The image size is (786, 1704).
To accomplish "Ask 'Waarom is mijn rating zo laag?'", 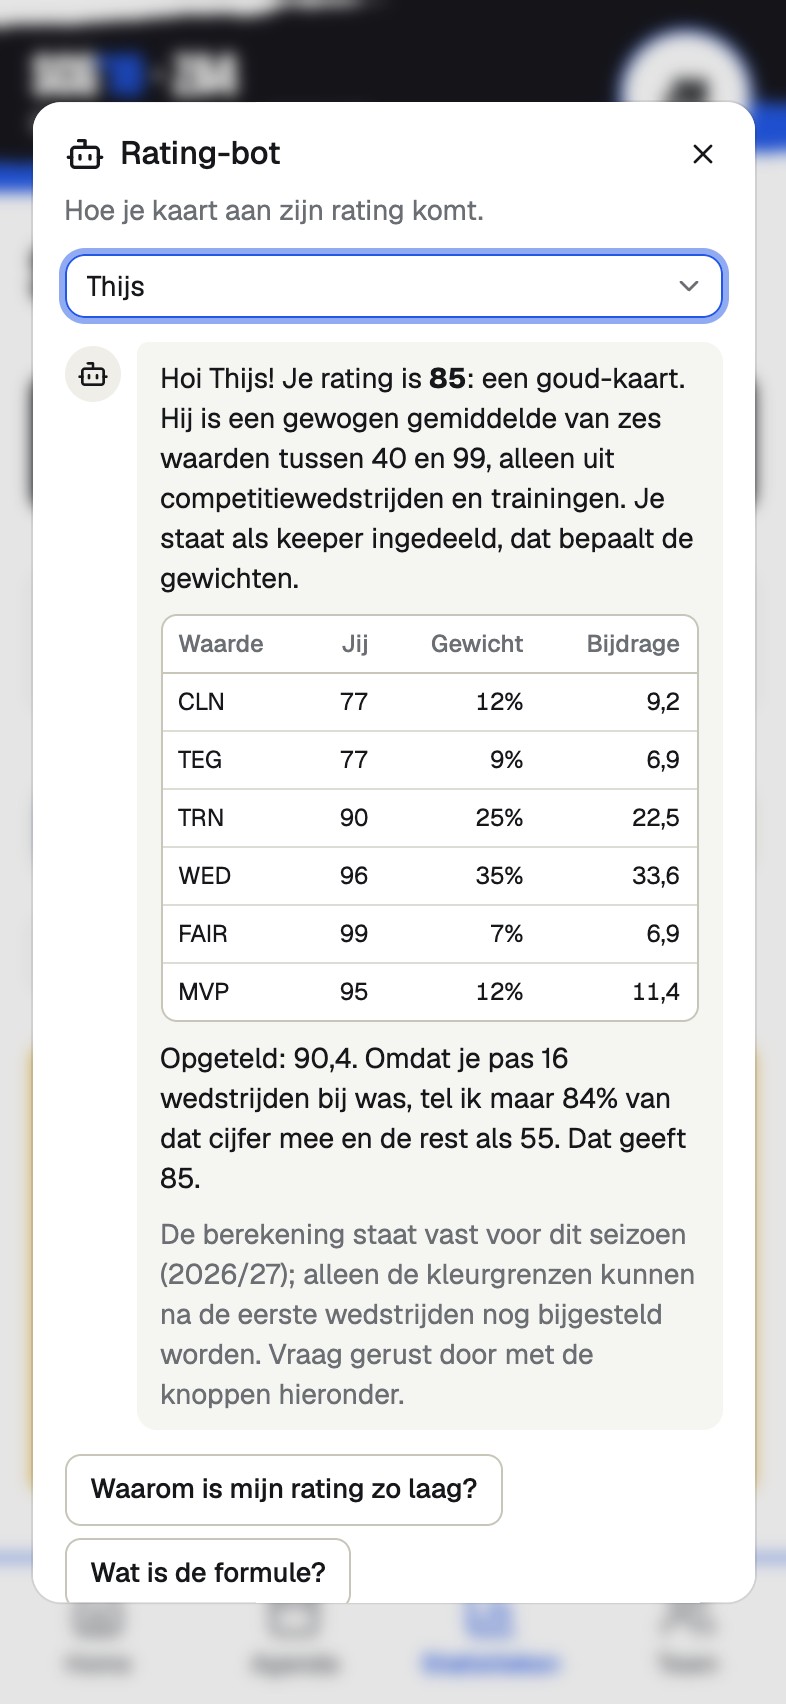I will pos(284,1489).
